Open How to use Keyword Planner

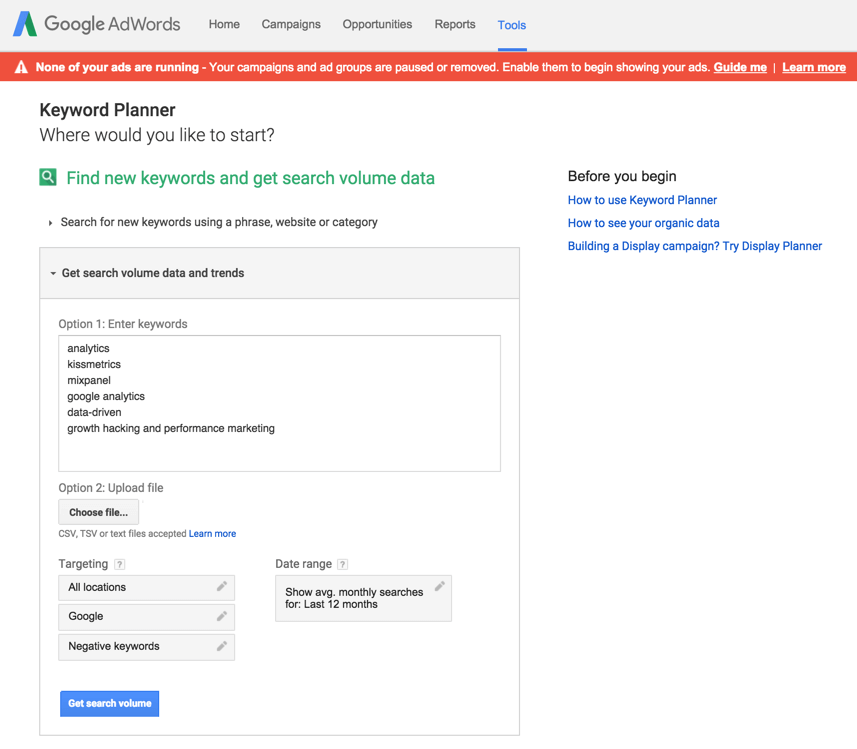(x=642, y=200)
